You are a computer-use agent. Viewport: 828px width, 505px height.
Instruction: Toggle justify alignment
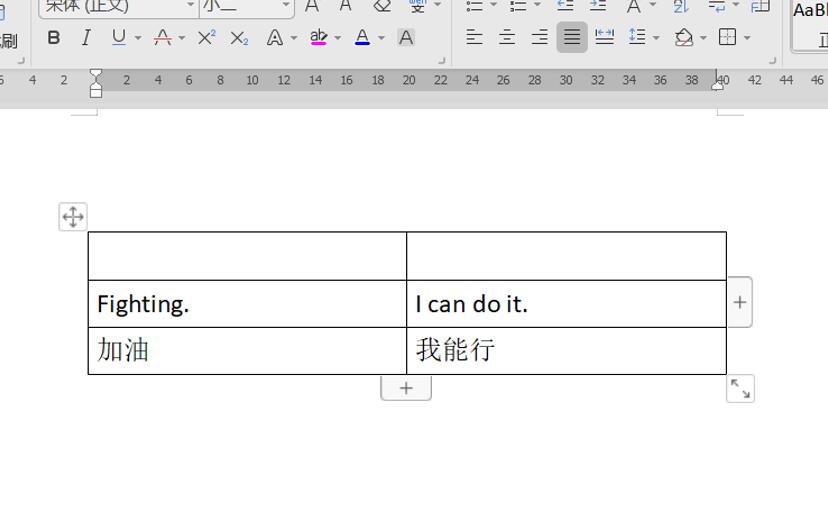572,37
